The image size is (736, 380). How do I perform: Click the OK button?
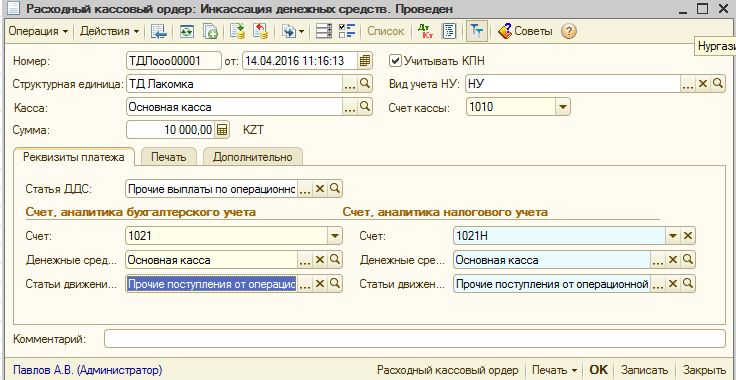pos(598,370)
